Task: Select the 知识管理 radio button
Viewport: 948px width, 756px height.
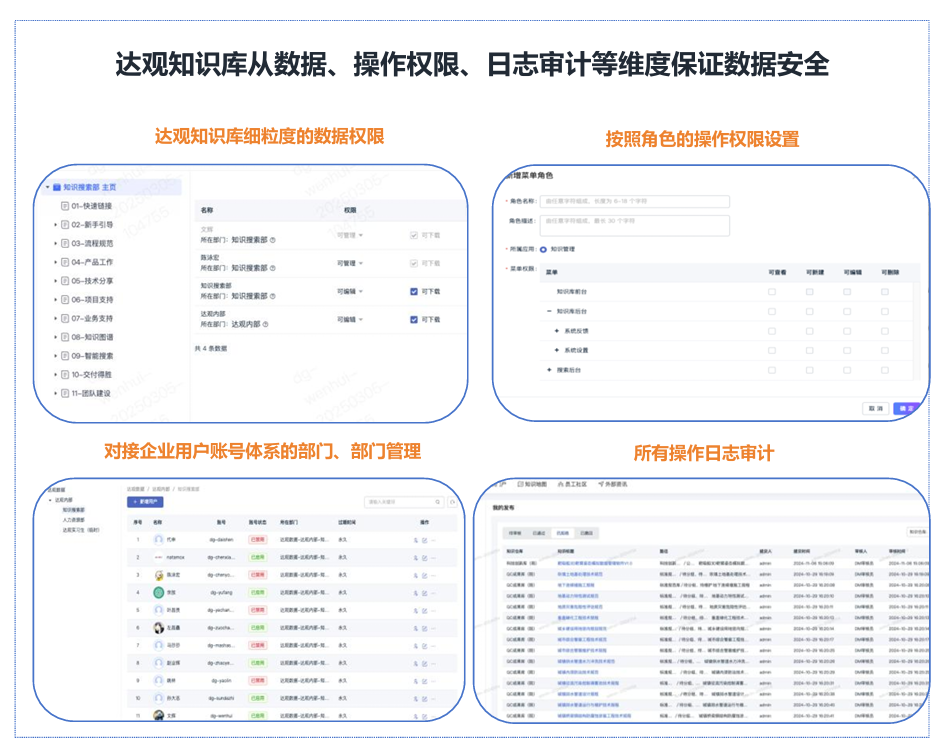Action: [543, 249]
